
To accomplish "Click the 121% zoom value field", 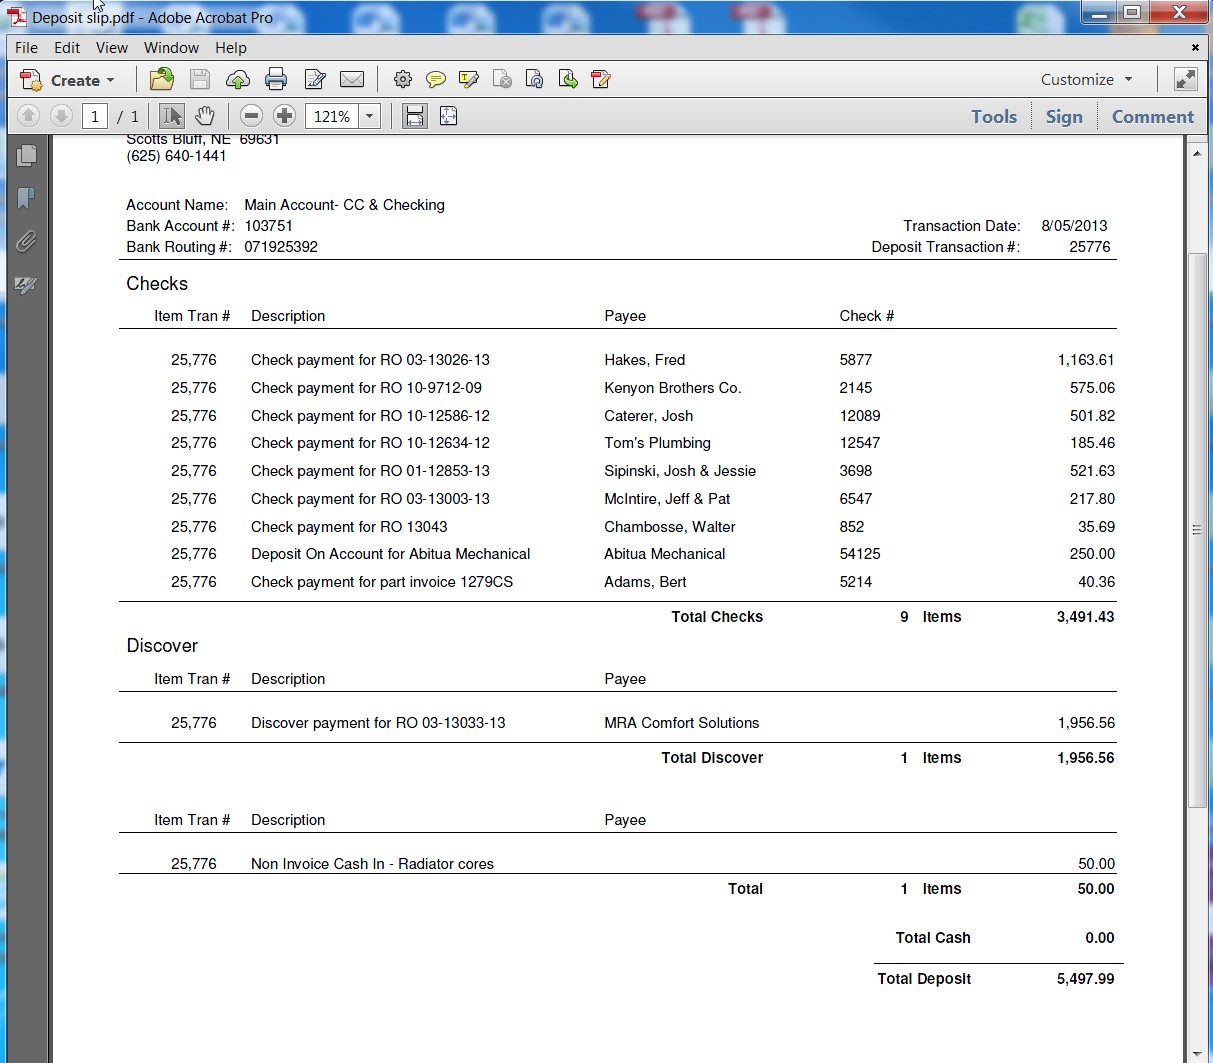I will pyautogui.click(x=332, y=116).
